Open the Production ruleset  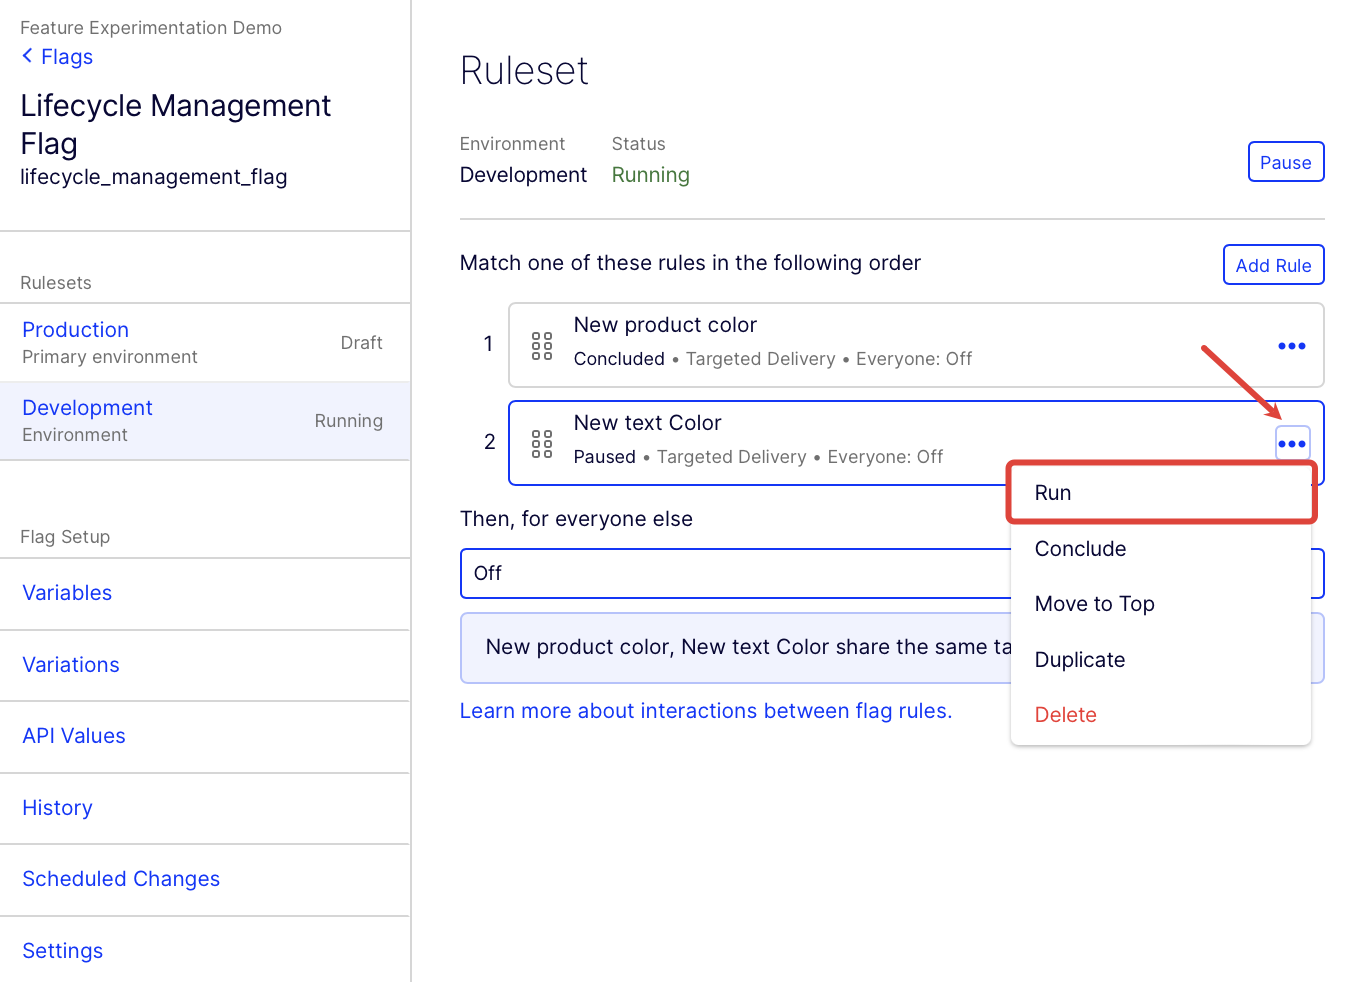click(x=76, y=330)
